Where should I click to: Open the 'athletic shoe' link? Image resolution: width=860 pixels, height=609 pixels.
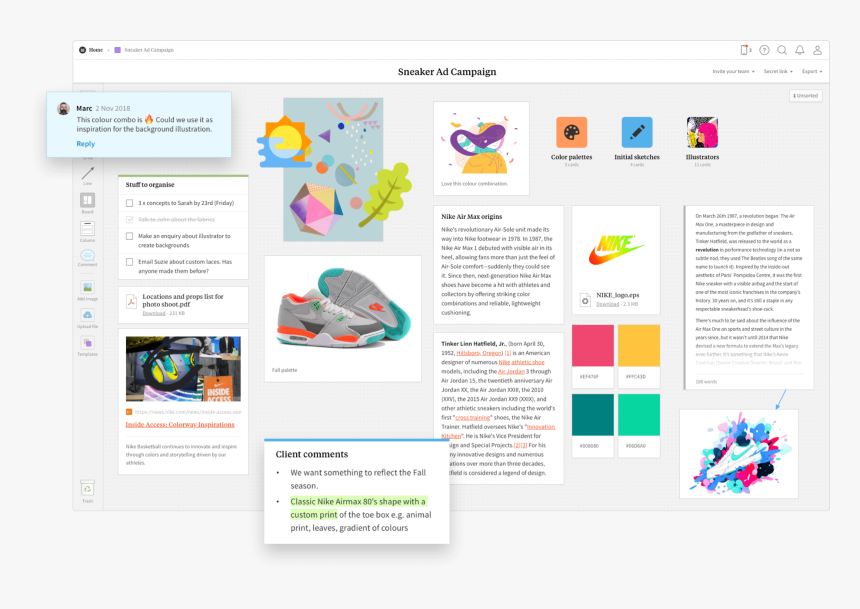tap(528, 362)
